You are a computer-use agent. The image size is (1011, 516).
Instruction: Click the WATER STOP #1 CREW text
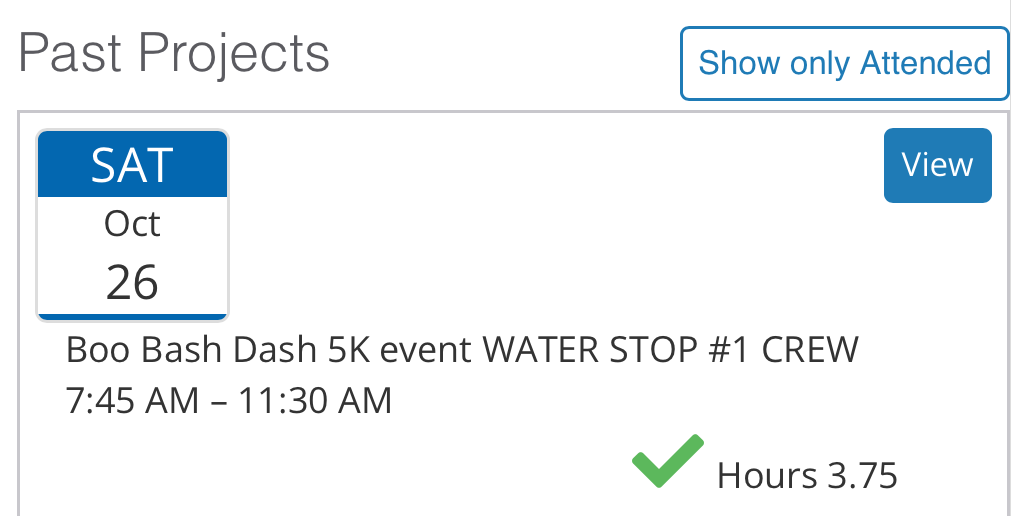coord(670,350)
